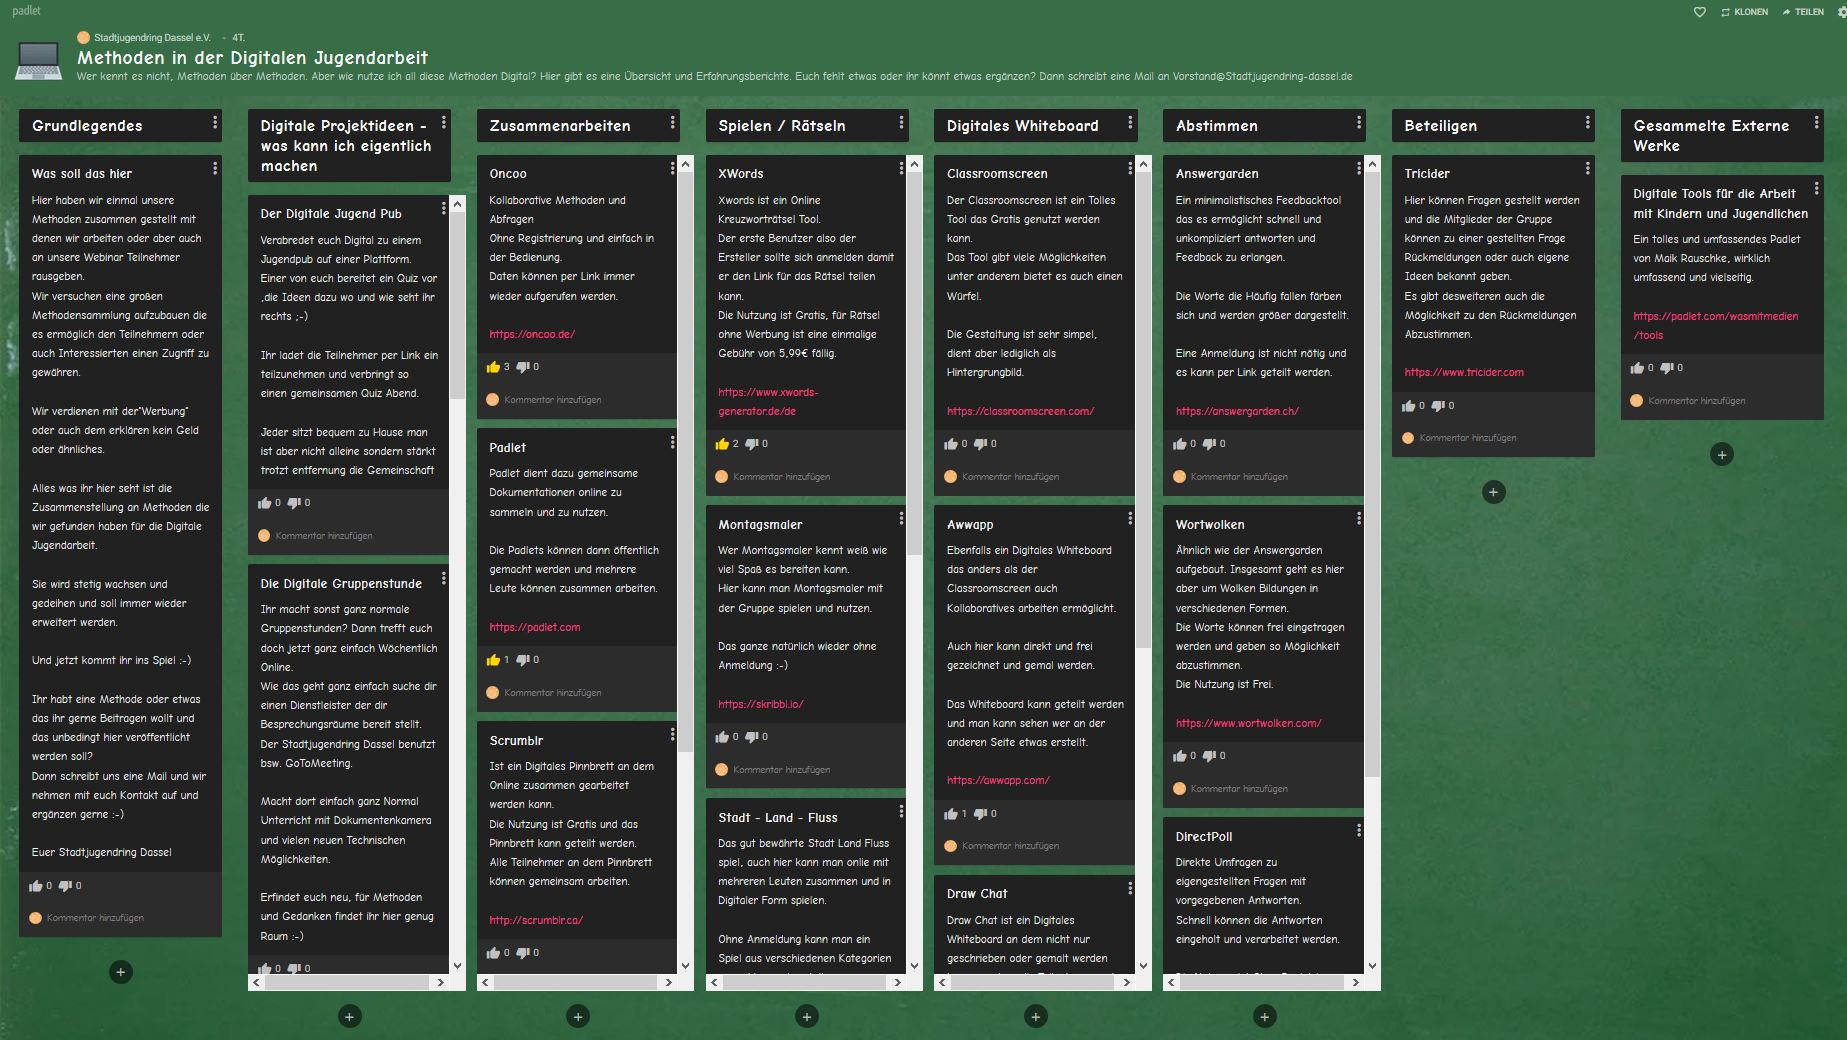
Task: Thumbs up the Tricider post
Action: (x=1409, y=406)
